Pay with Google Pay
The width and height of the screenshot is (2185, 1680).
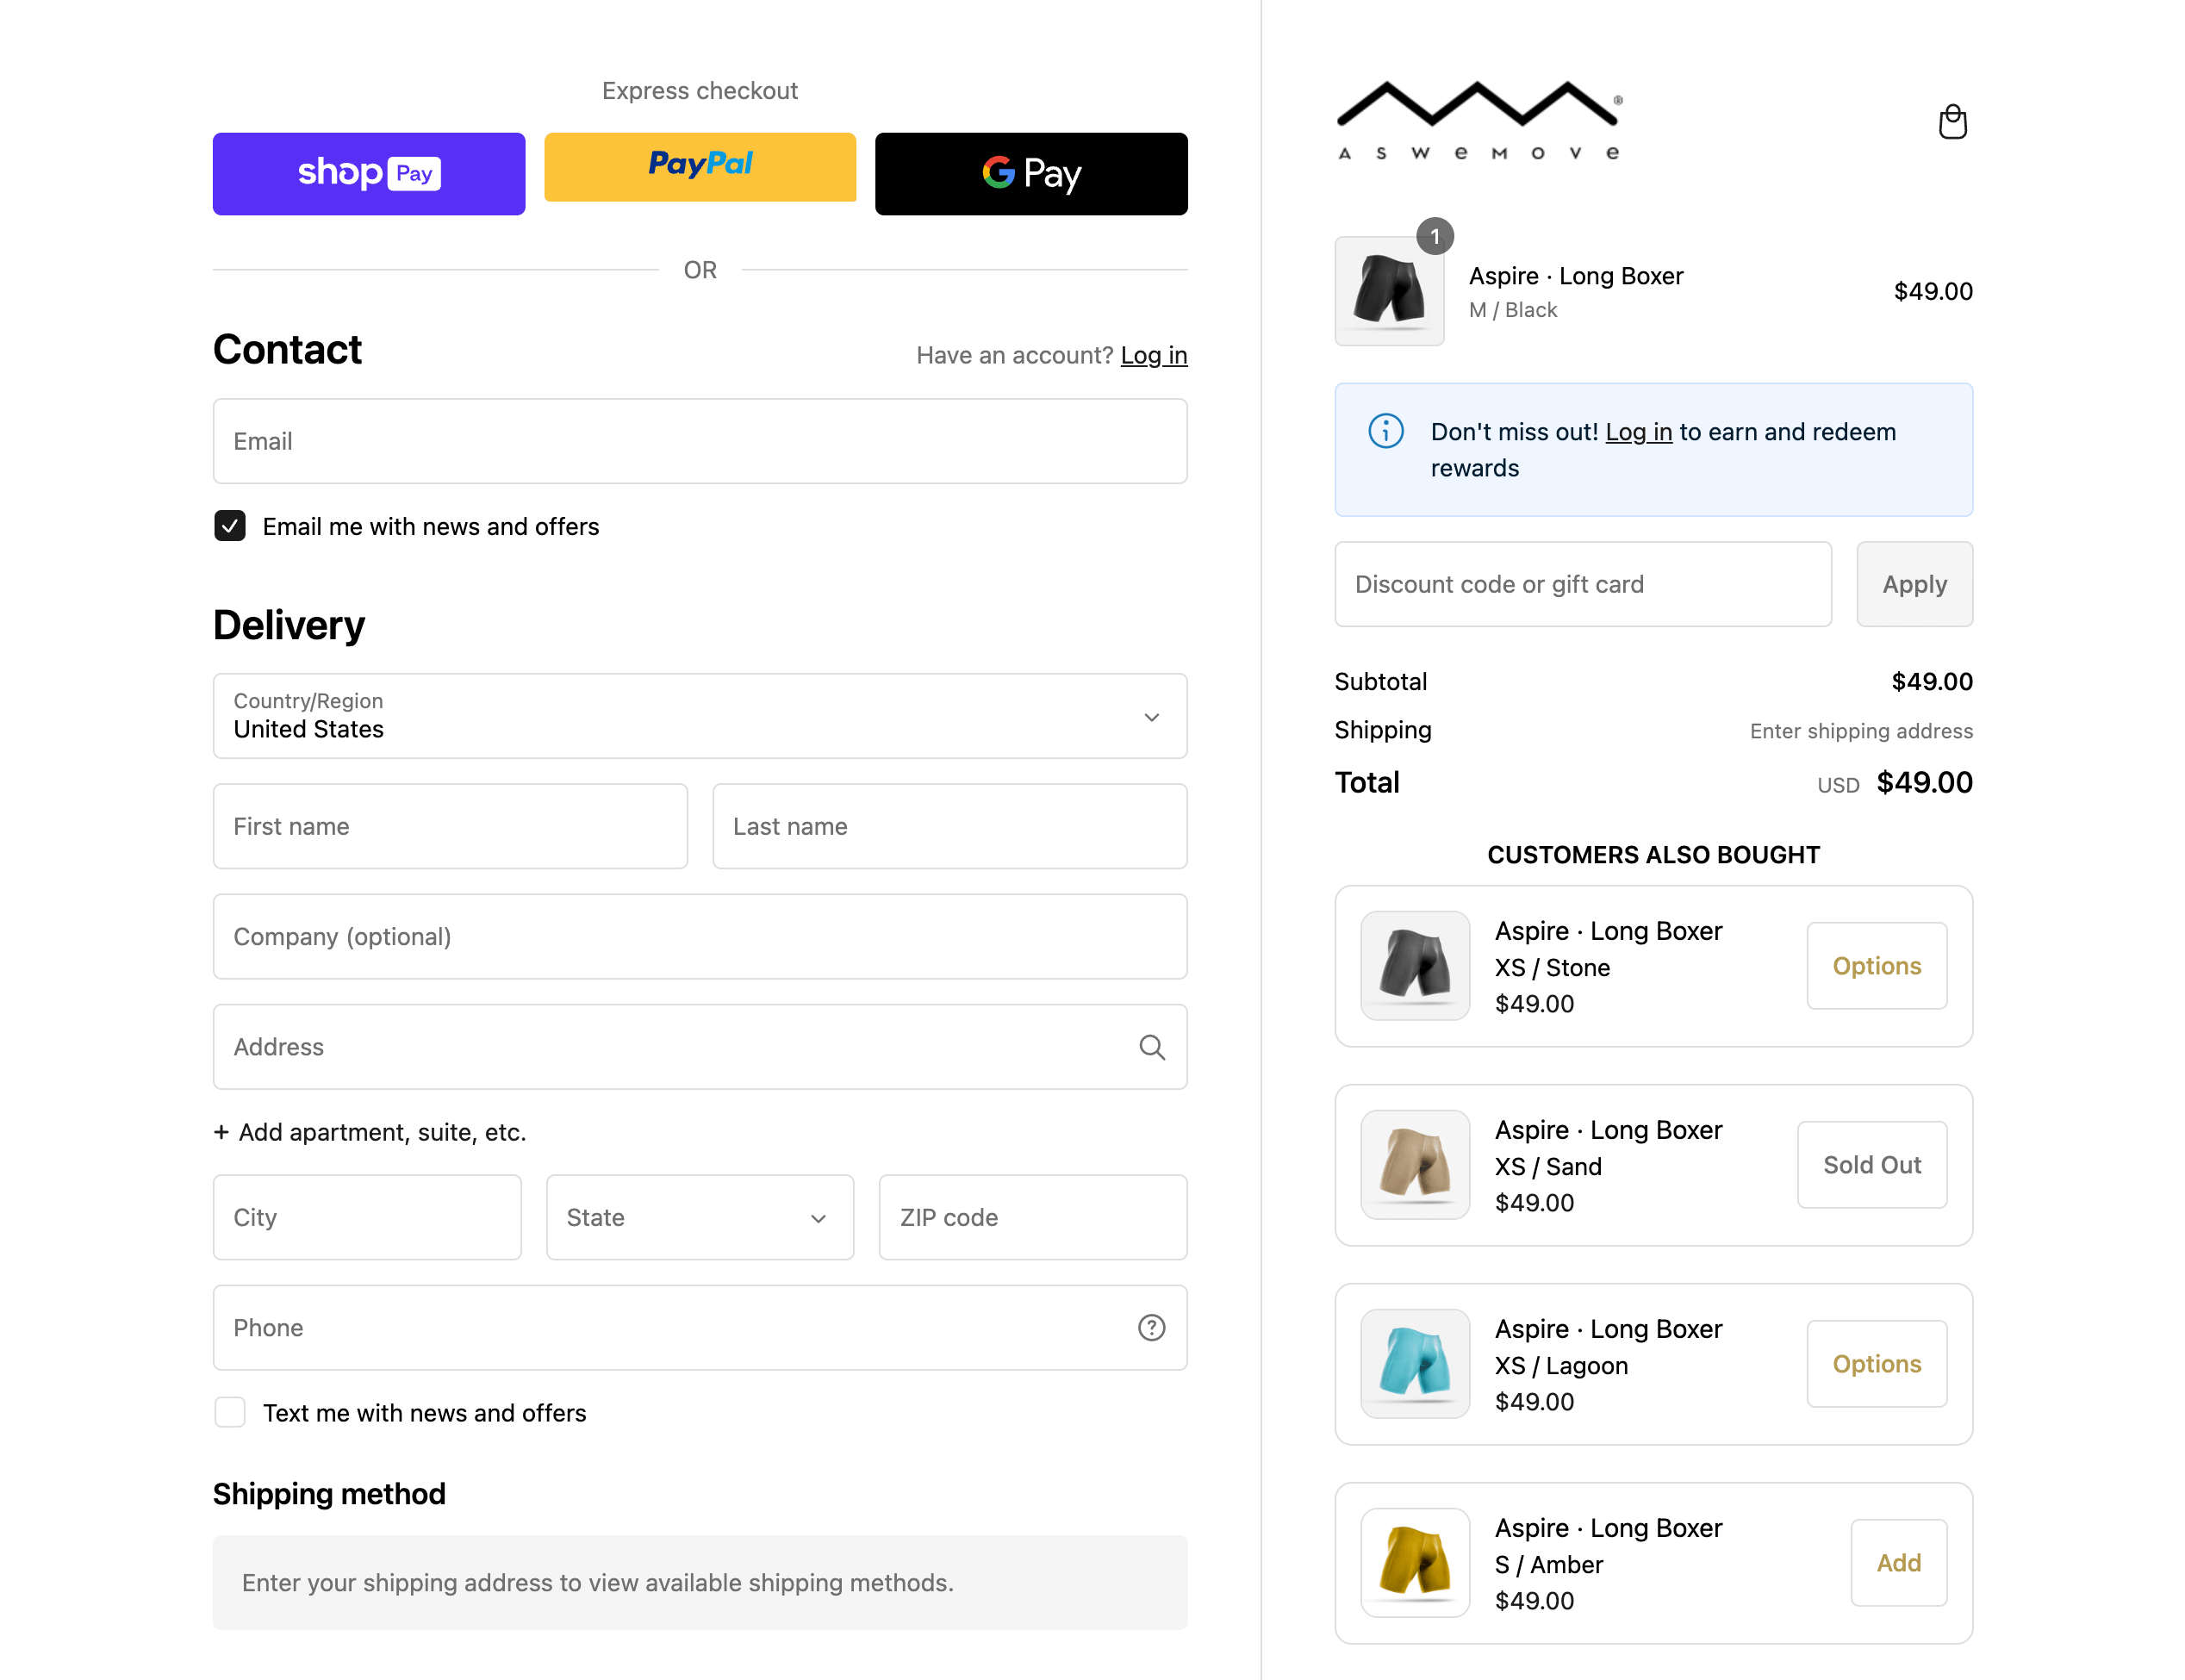1031,174
